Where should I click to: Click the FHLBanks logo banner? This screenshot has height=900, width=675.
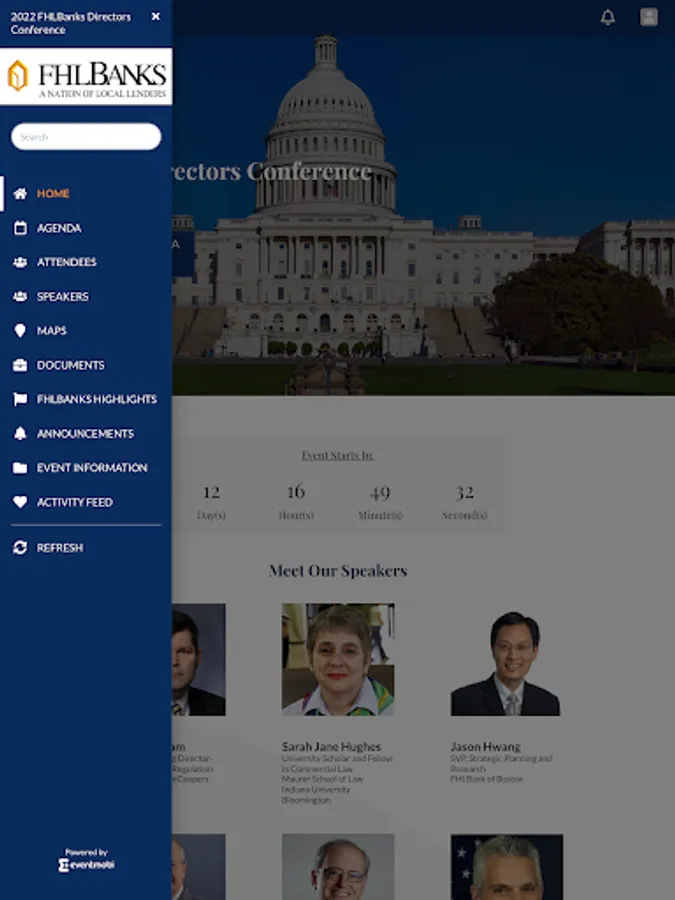pos(86,77)
